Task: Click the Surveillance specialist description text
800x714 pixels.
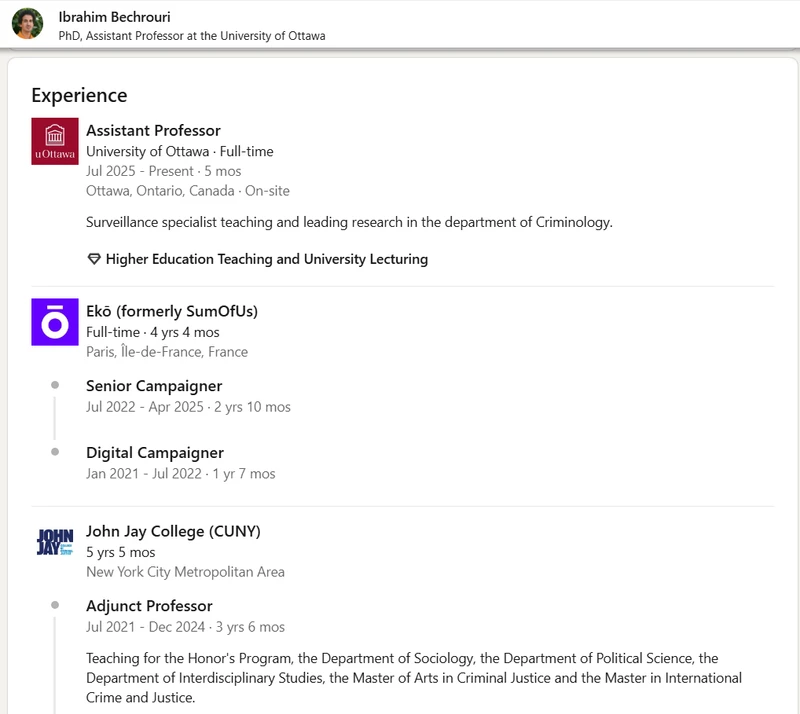Action: pos(349,222)
